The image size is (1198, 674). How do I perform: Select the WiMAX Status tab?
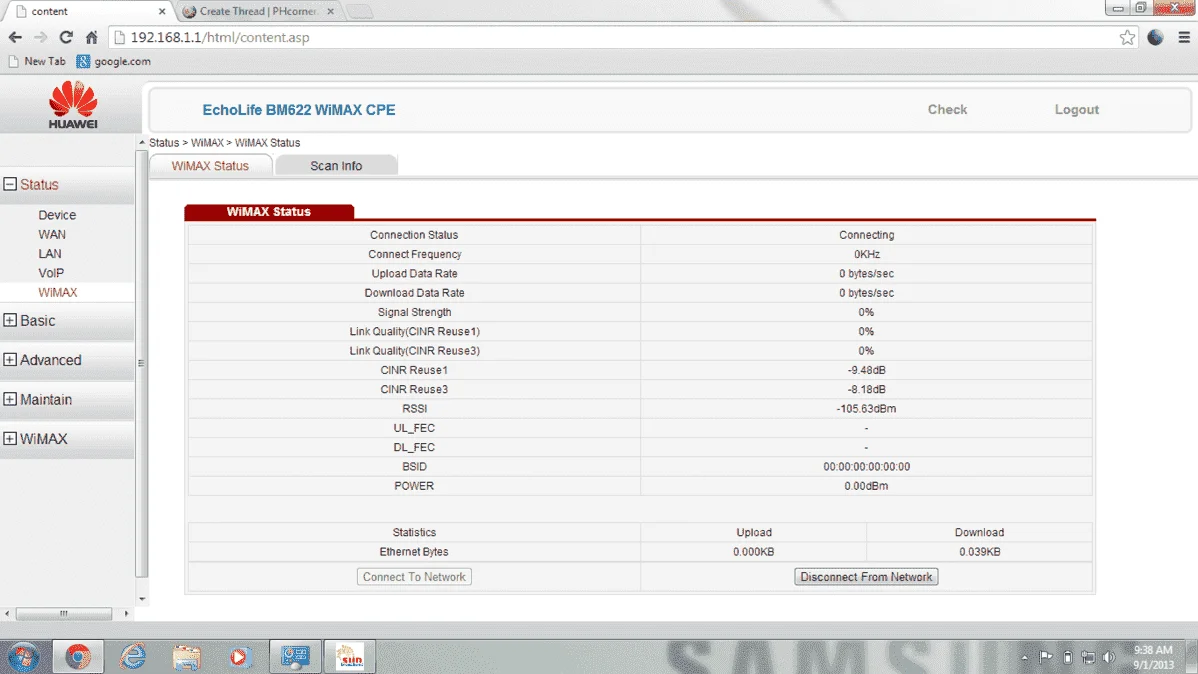coord(210,165)
